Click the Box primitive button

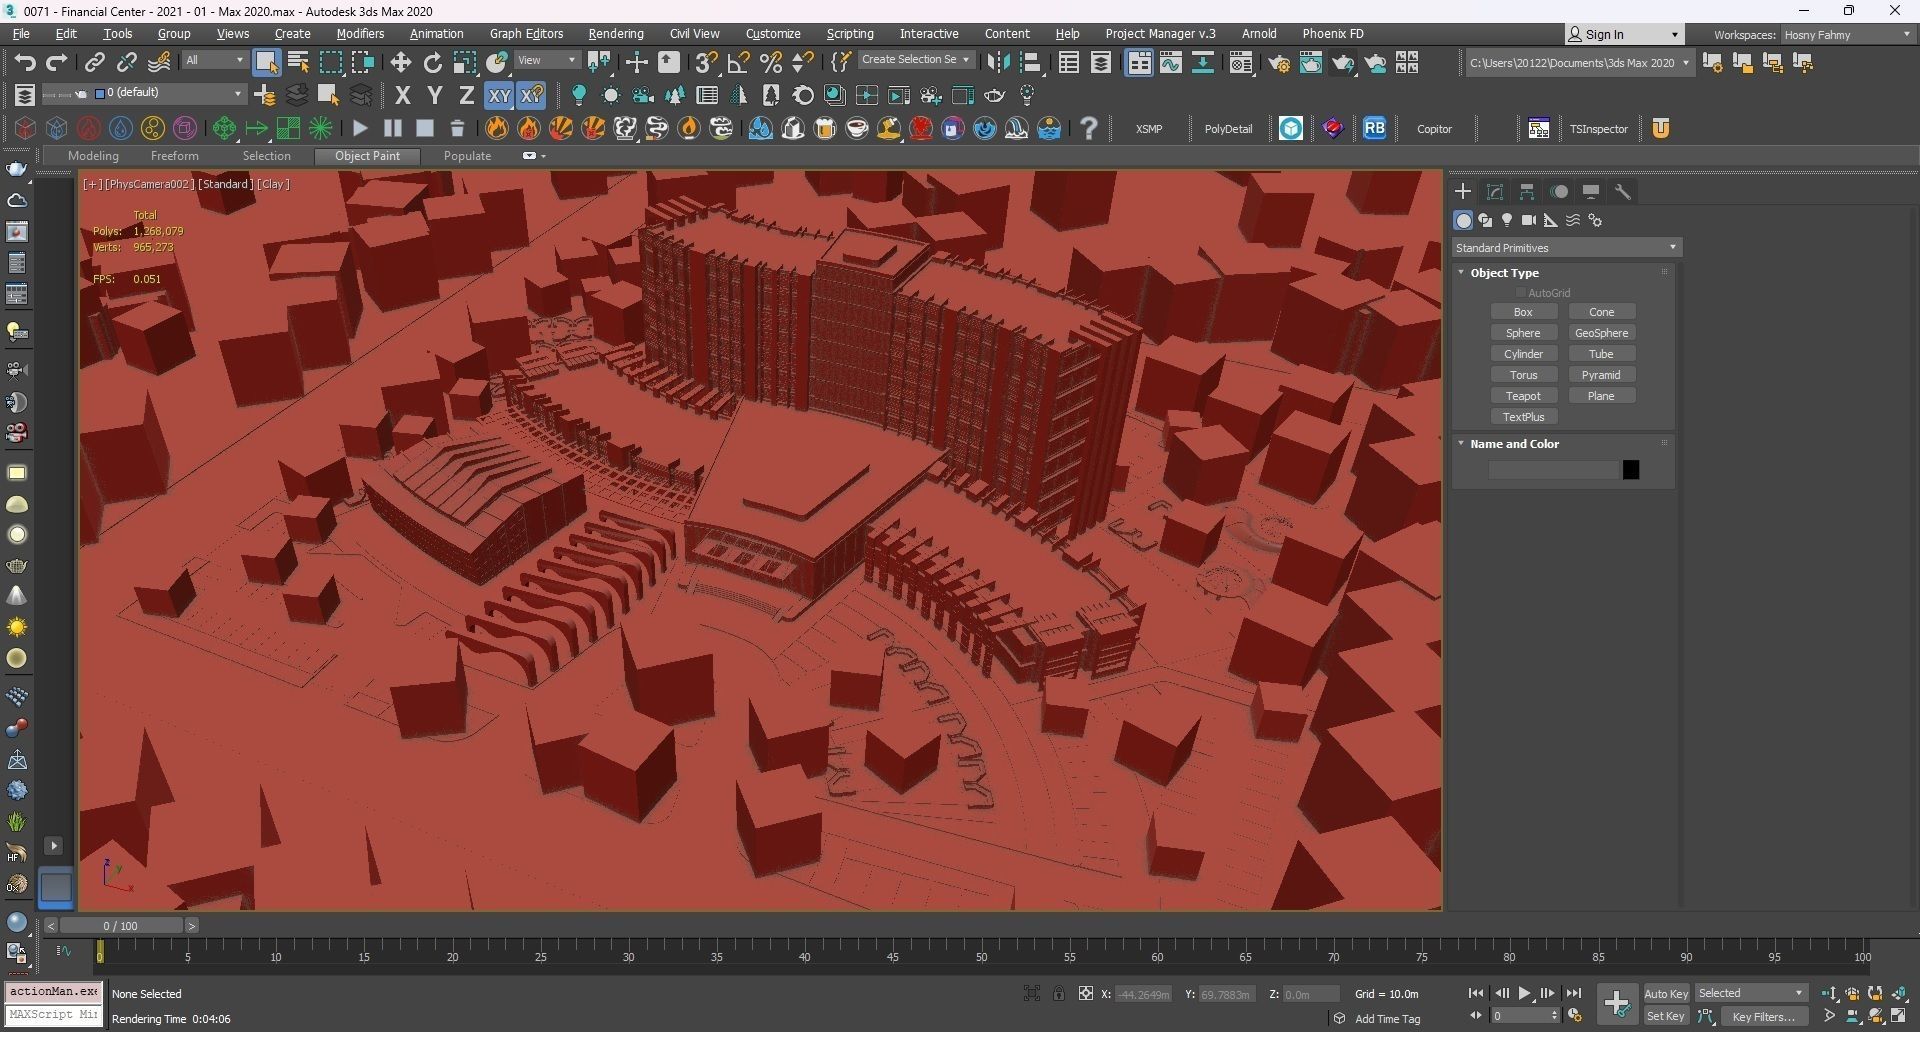1523,312
